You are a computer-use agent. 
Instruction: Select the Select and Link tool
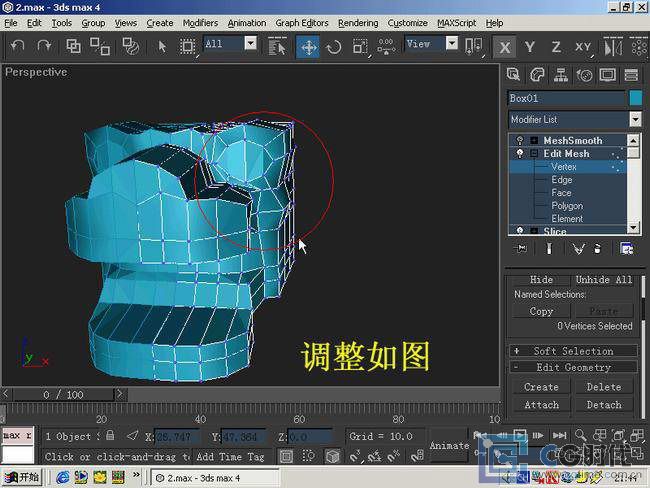[x=73, y=46]
